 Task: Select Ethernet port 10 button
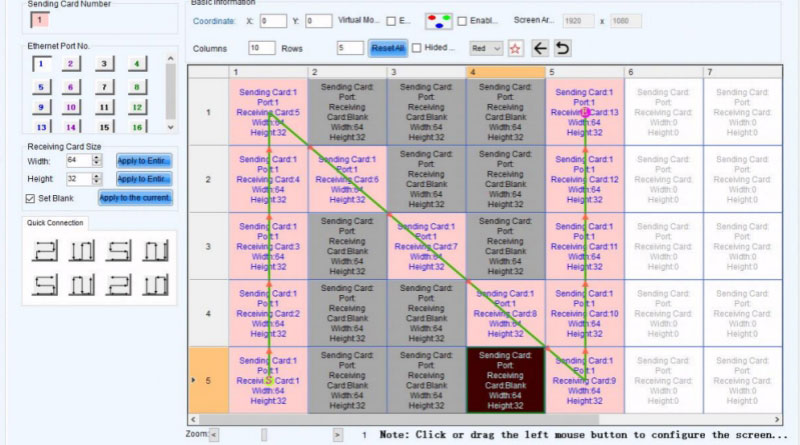70,107
